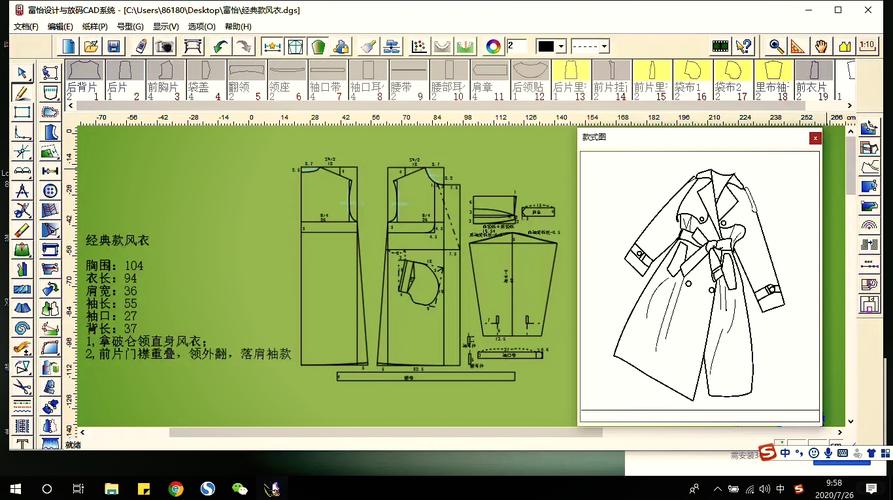Open the 显示(V) menu
Screen dimensions: 893x500
166,27
